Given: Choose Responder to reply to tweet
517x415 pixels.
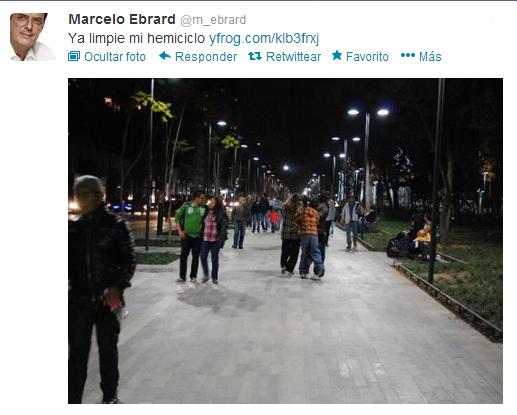Looking at the screenshot, I should (206, 57).
